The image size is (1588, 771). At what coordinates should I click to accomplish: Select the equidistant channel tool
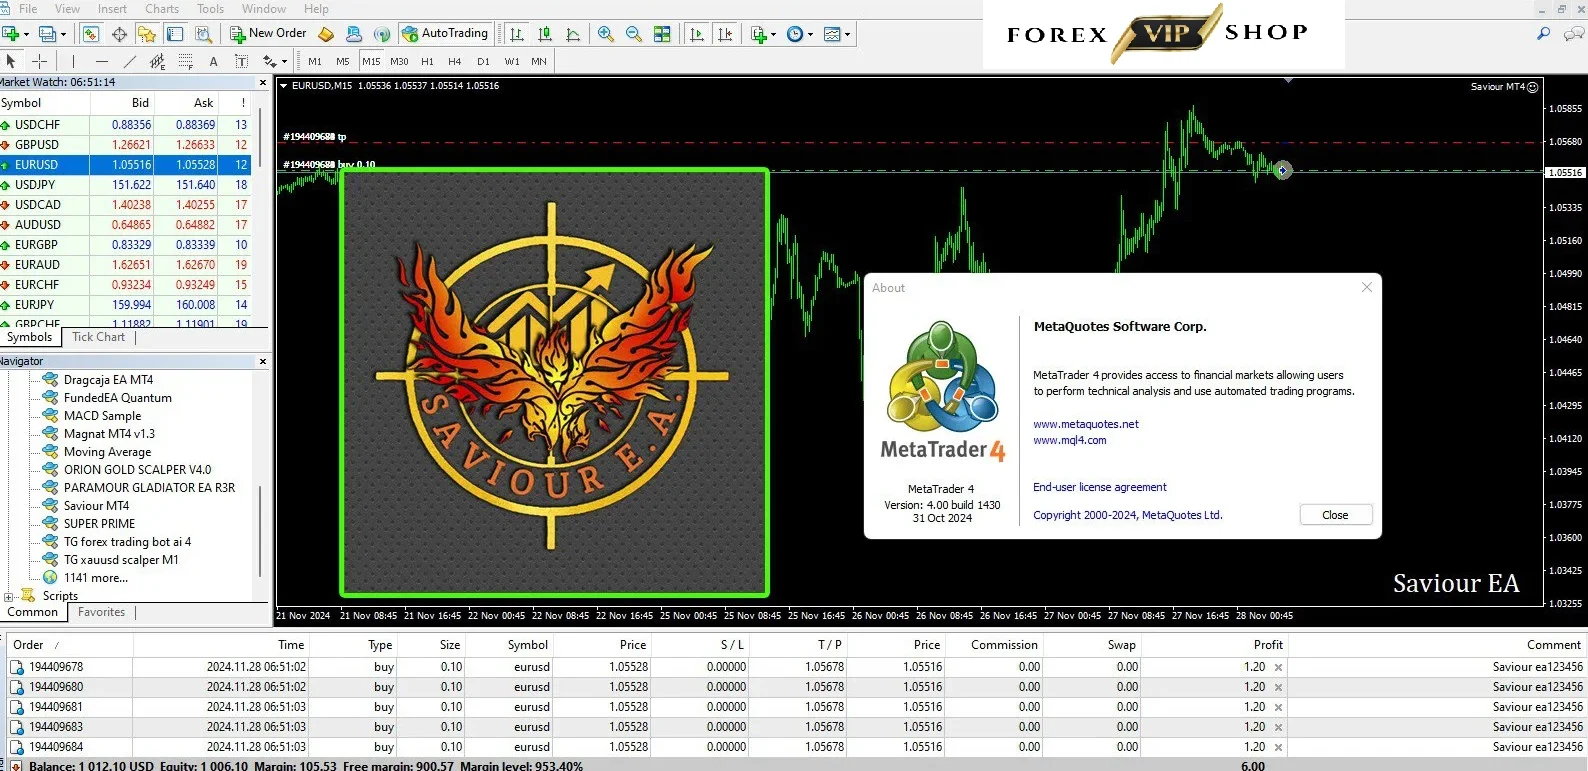[x=157, y=62]
